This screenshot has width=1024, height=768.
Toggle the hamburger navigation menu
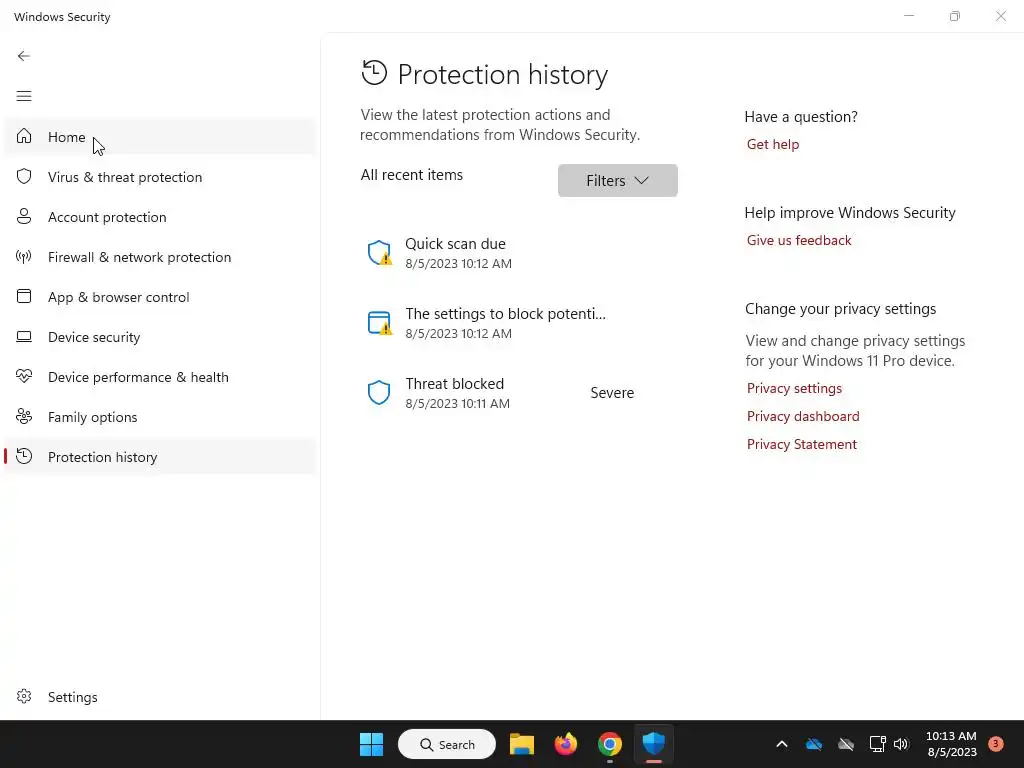pos(24,96)
